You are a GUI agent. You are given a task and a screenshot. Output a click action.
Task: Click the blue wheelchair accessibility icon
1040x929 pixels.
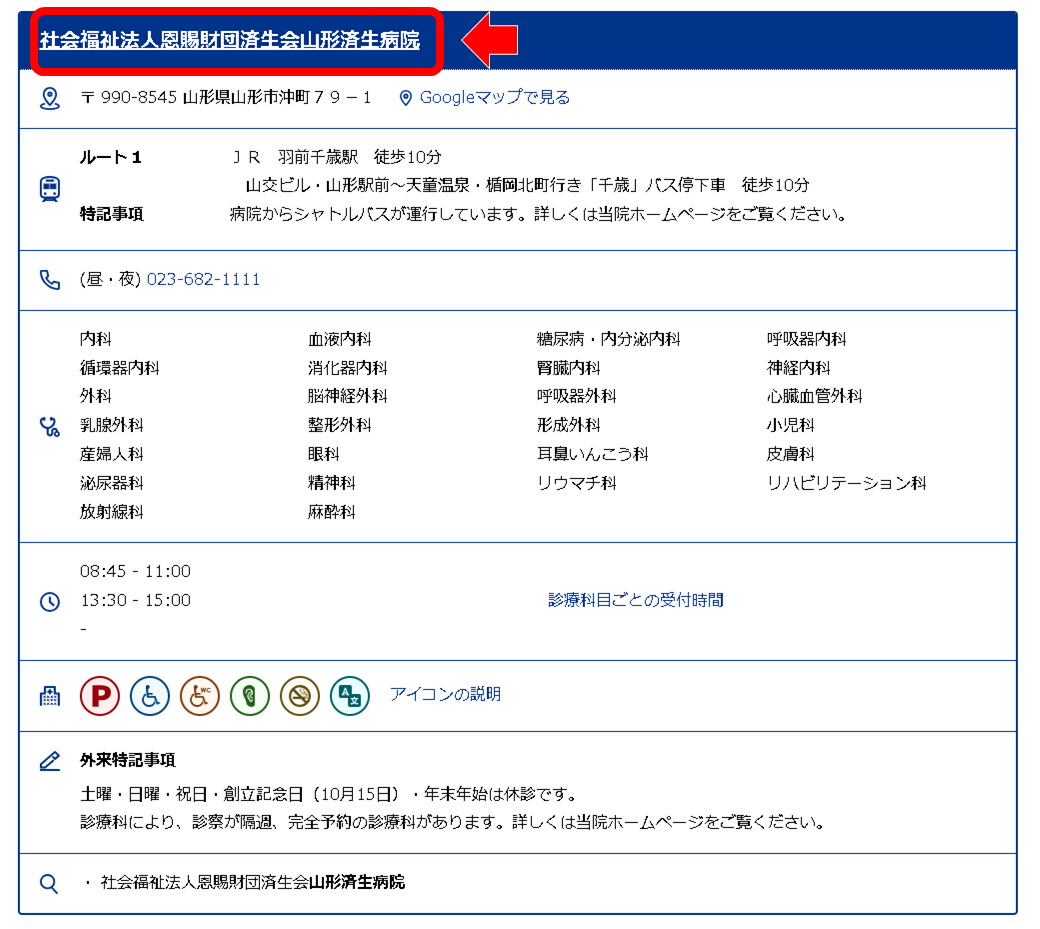(150, 696)
